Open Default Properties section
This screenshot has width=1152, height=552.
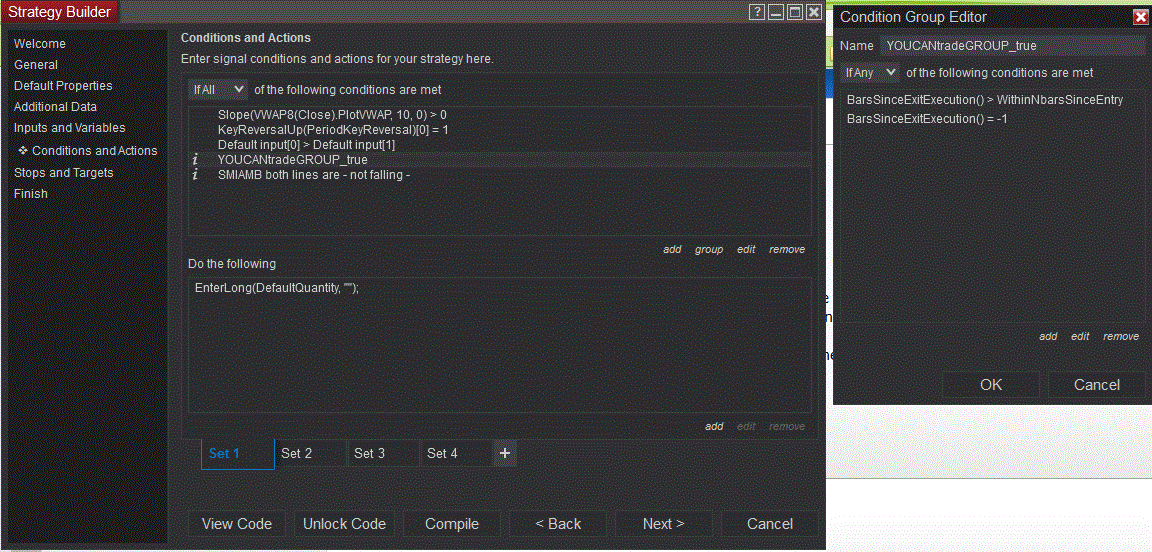pos(63,86)
